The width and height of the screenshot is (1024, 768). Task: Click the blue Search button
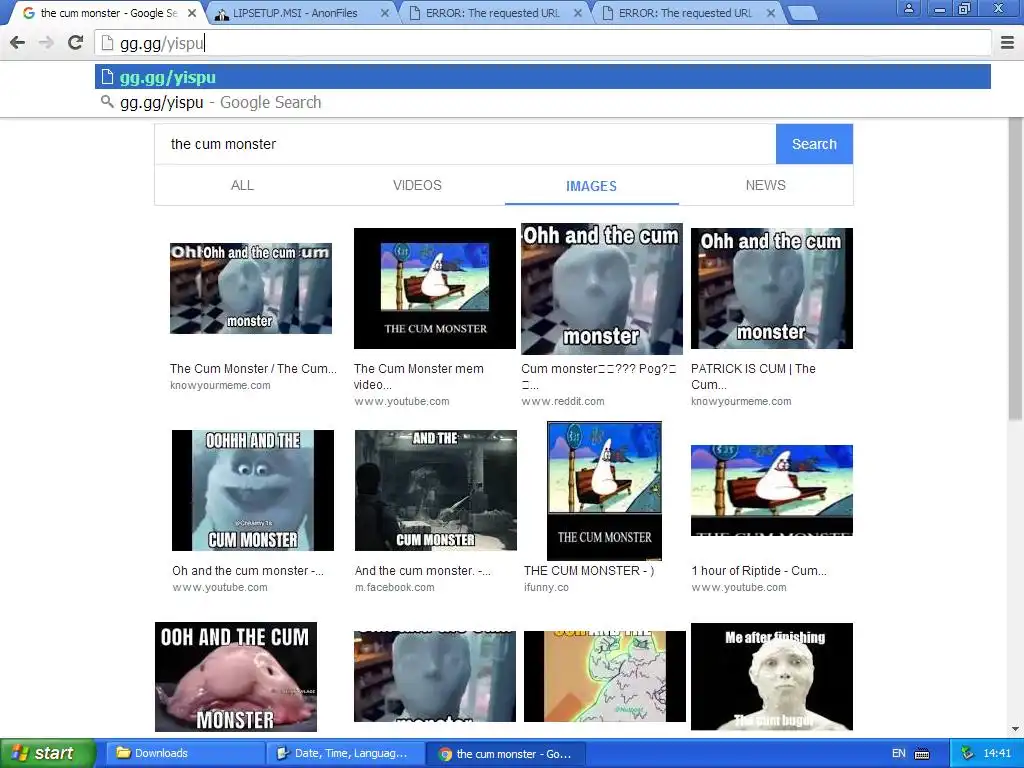(x=814, y=144)
